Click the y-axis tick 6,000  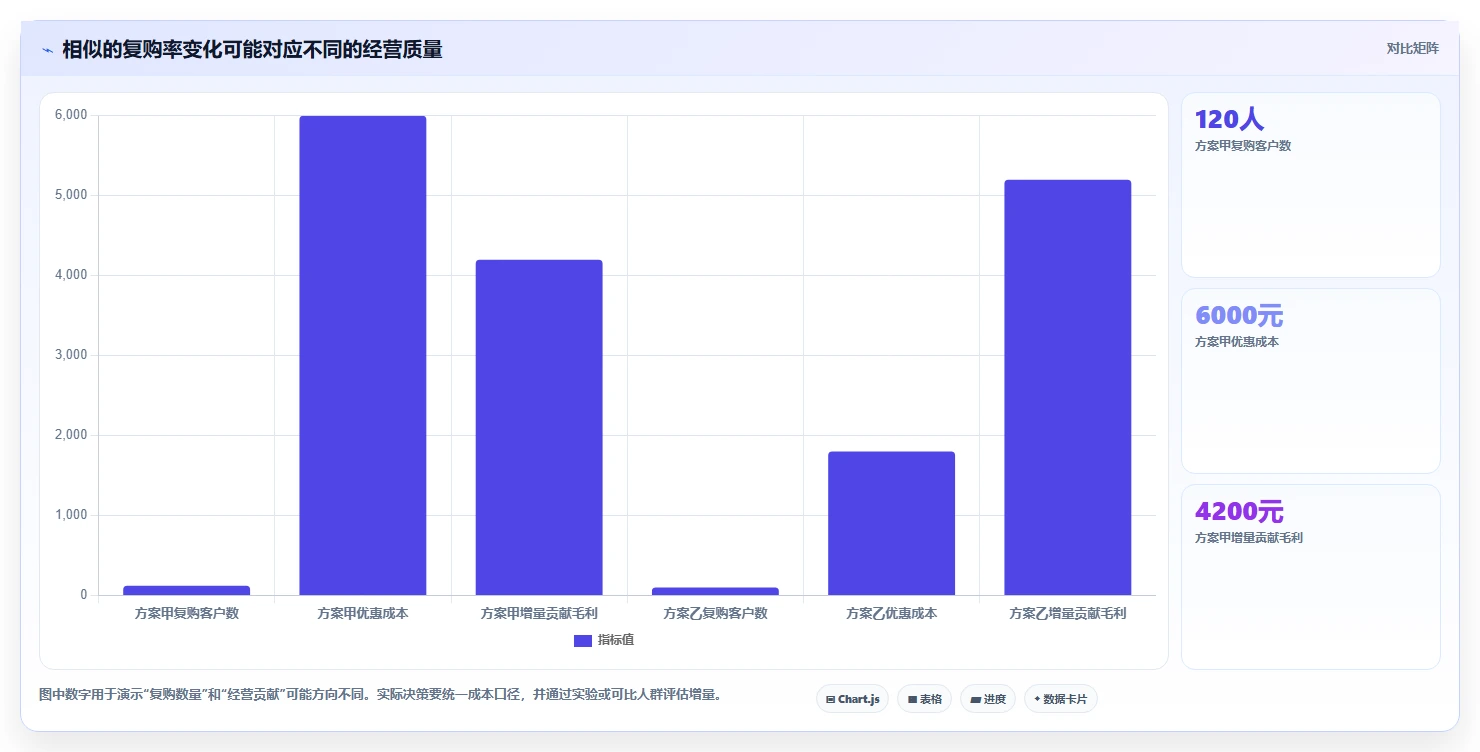point(71,115)
